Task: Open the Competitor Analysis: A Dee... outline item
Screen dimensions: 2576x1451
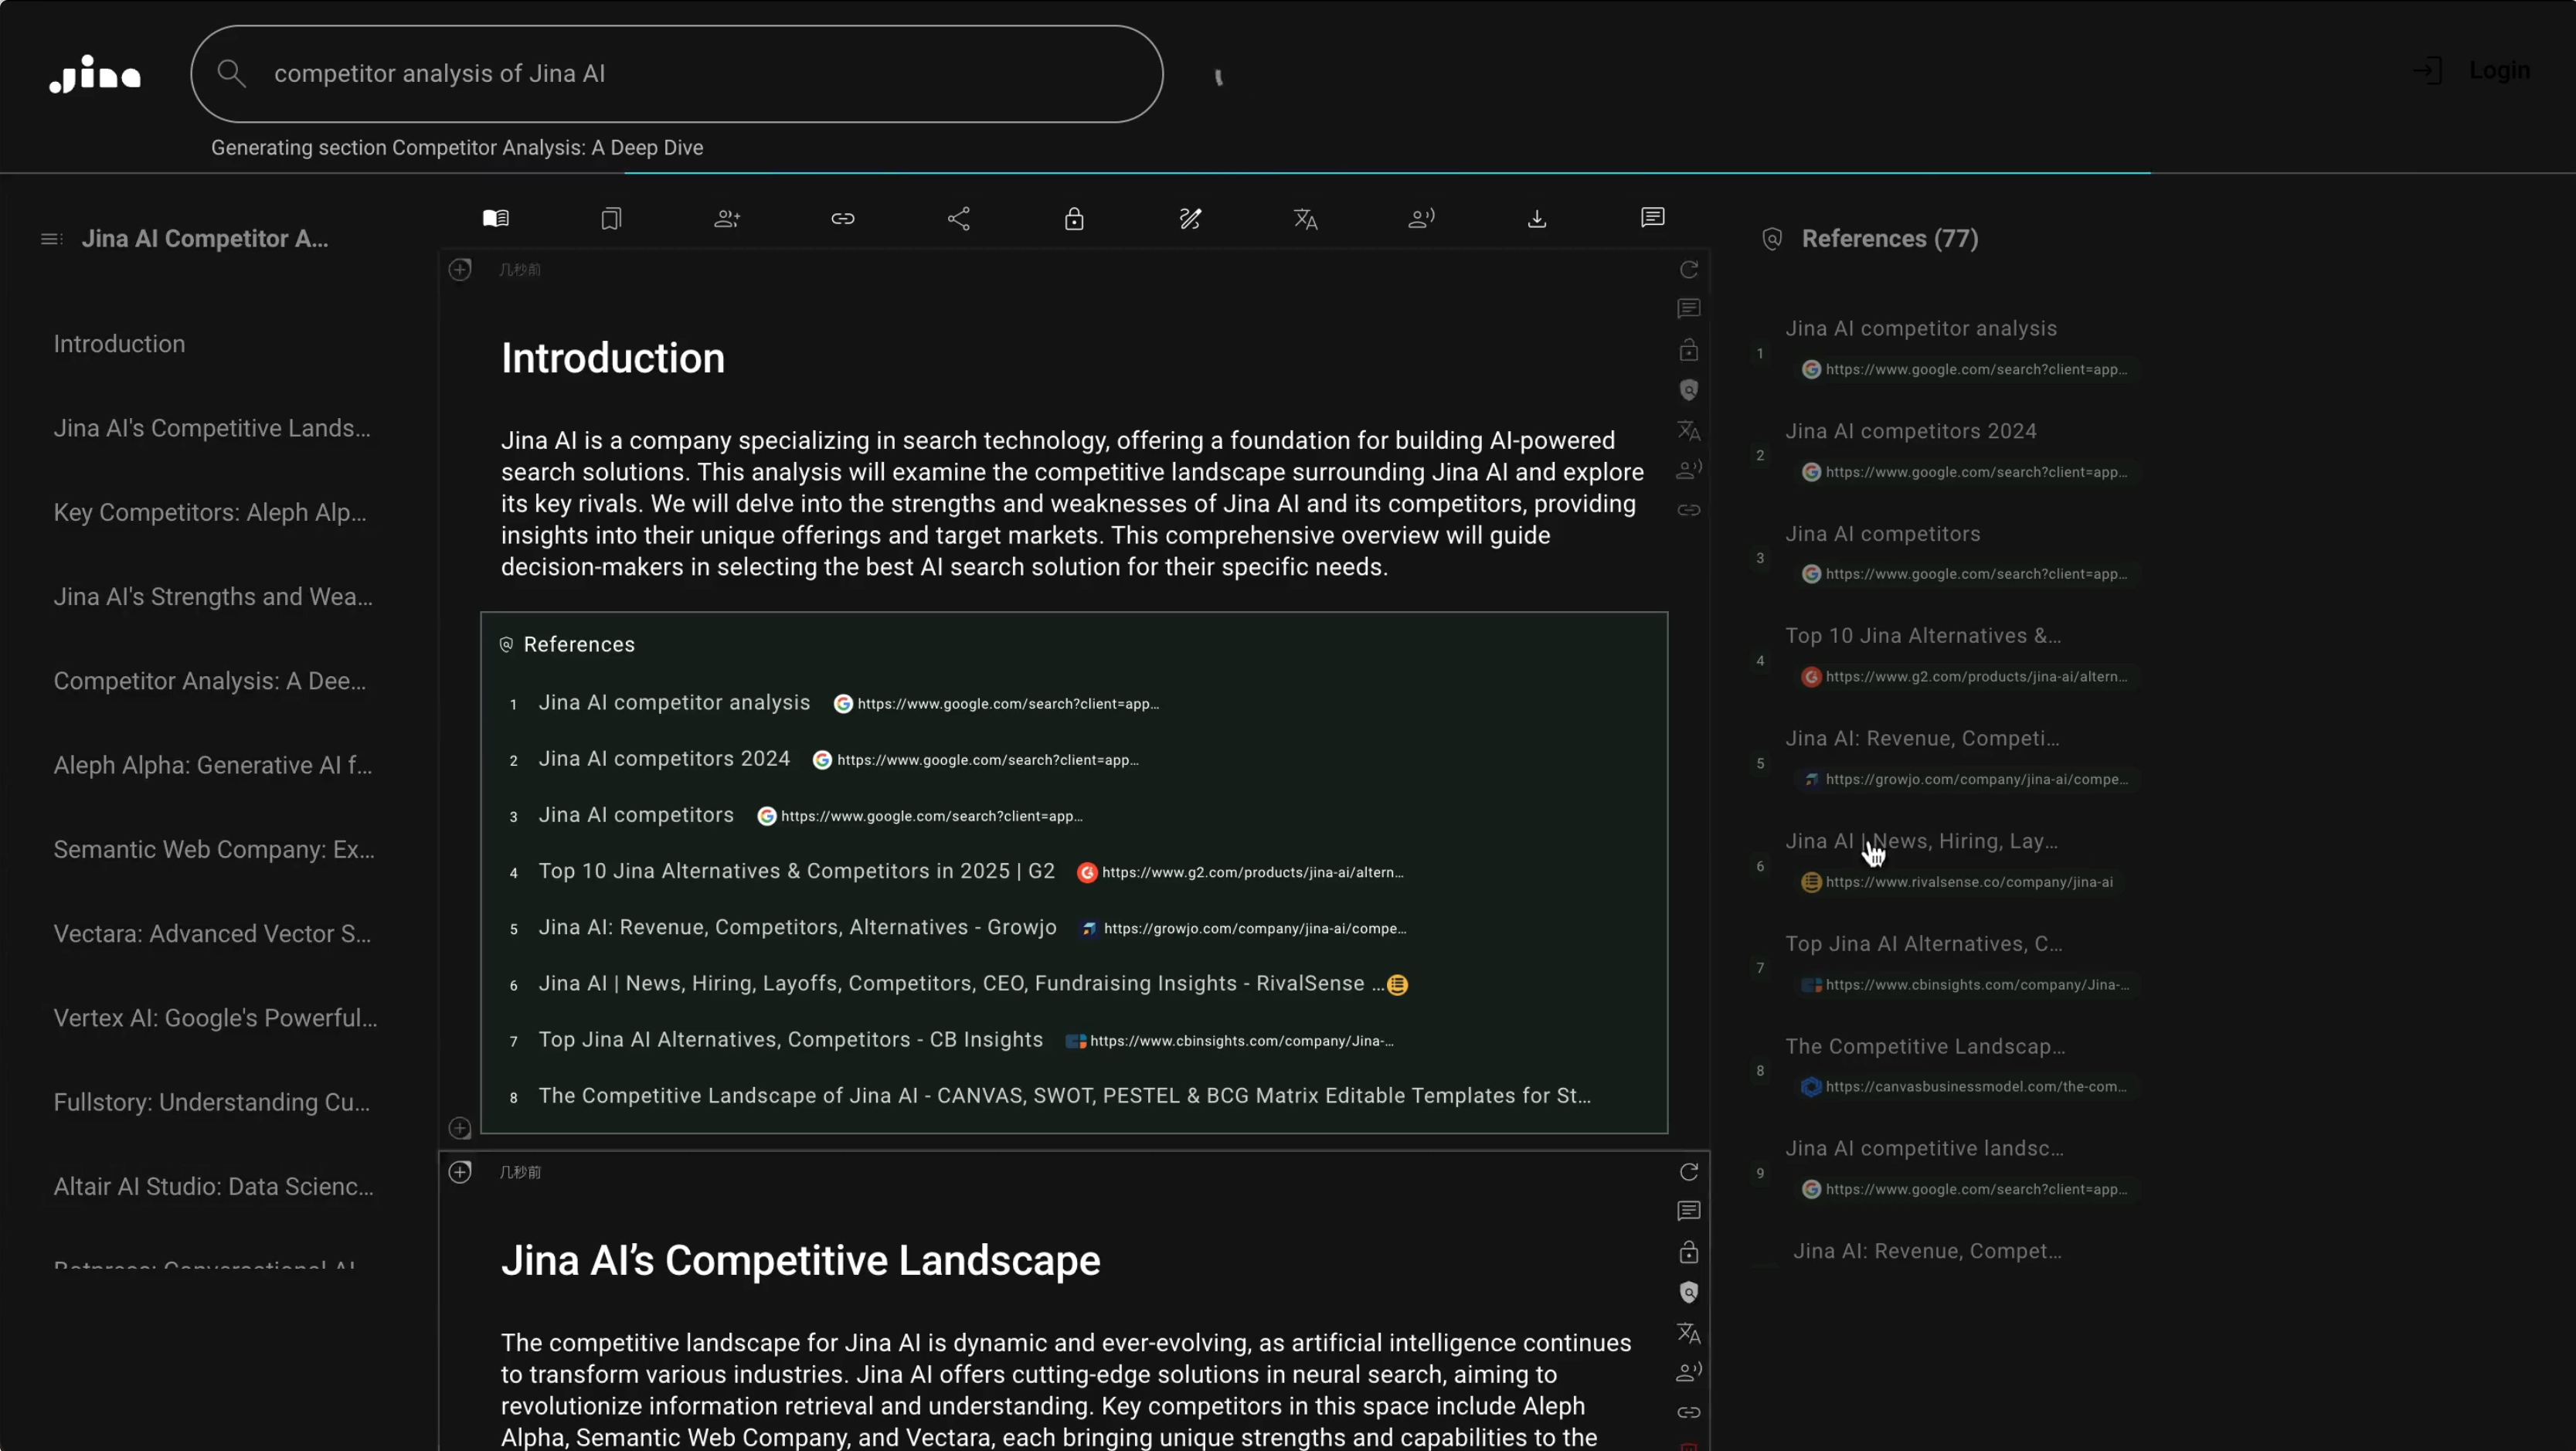Action: click(x=209, y=681)
